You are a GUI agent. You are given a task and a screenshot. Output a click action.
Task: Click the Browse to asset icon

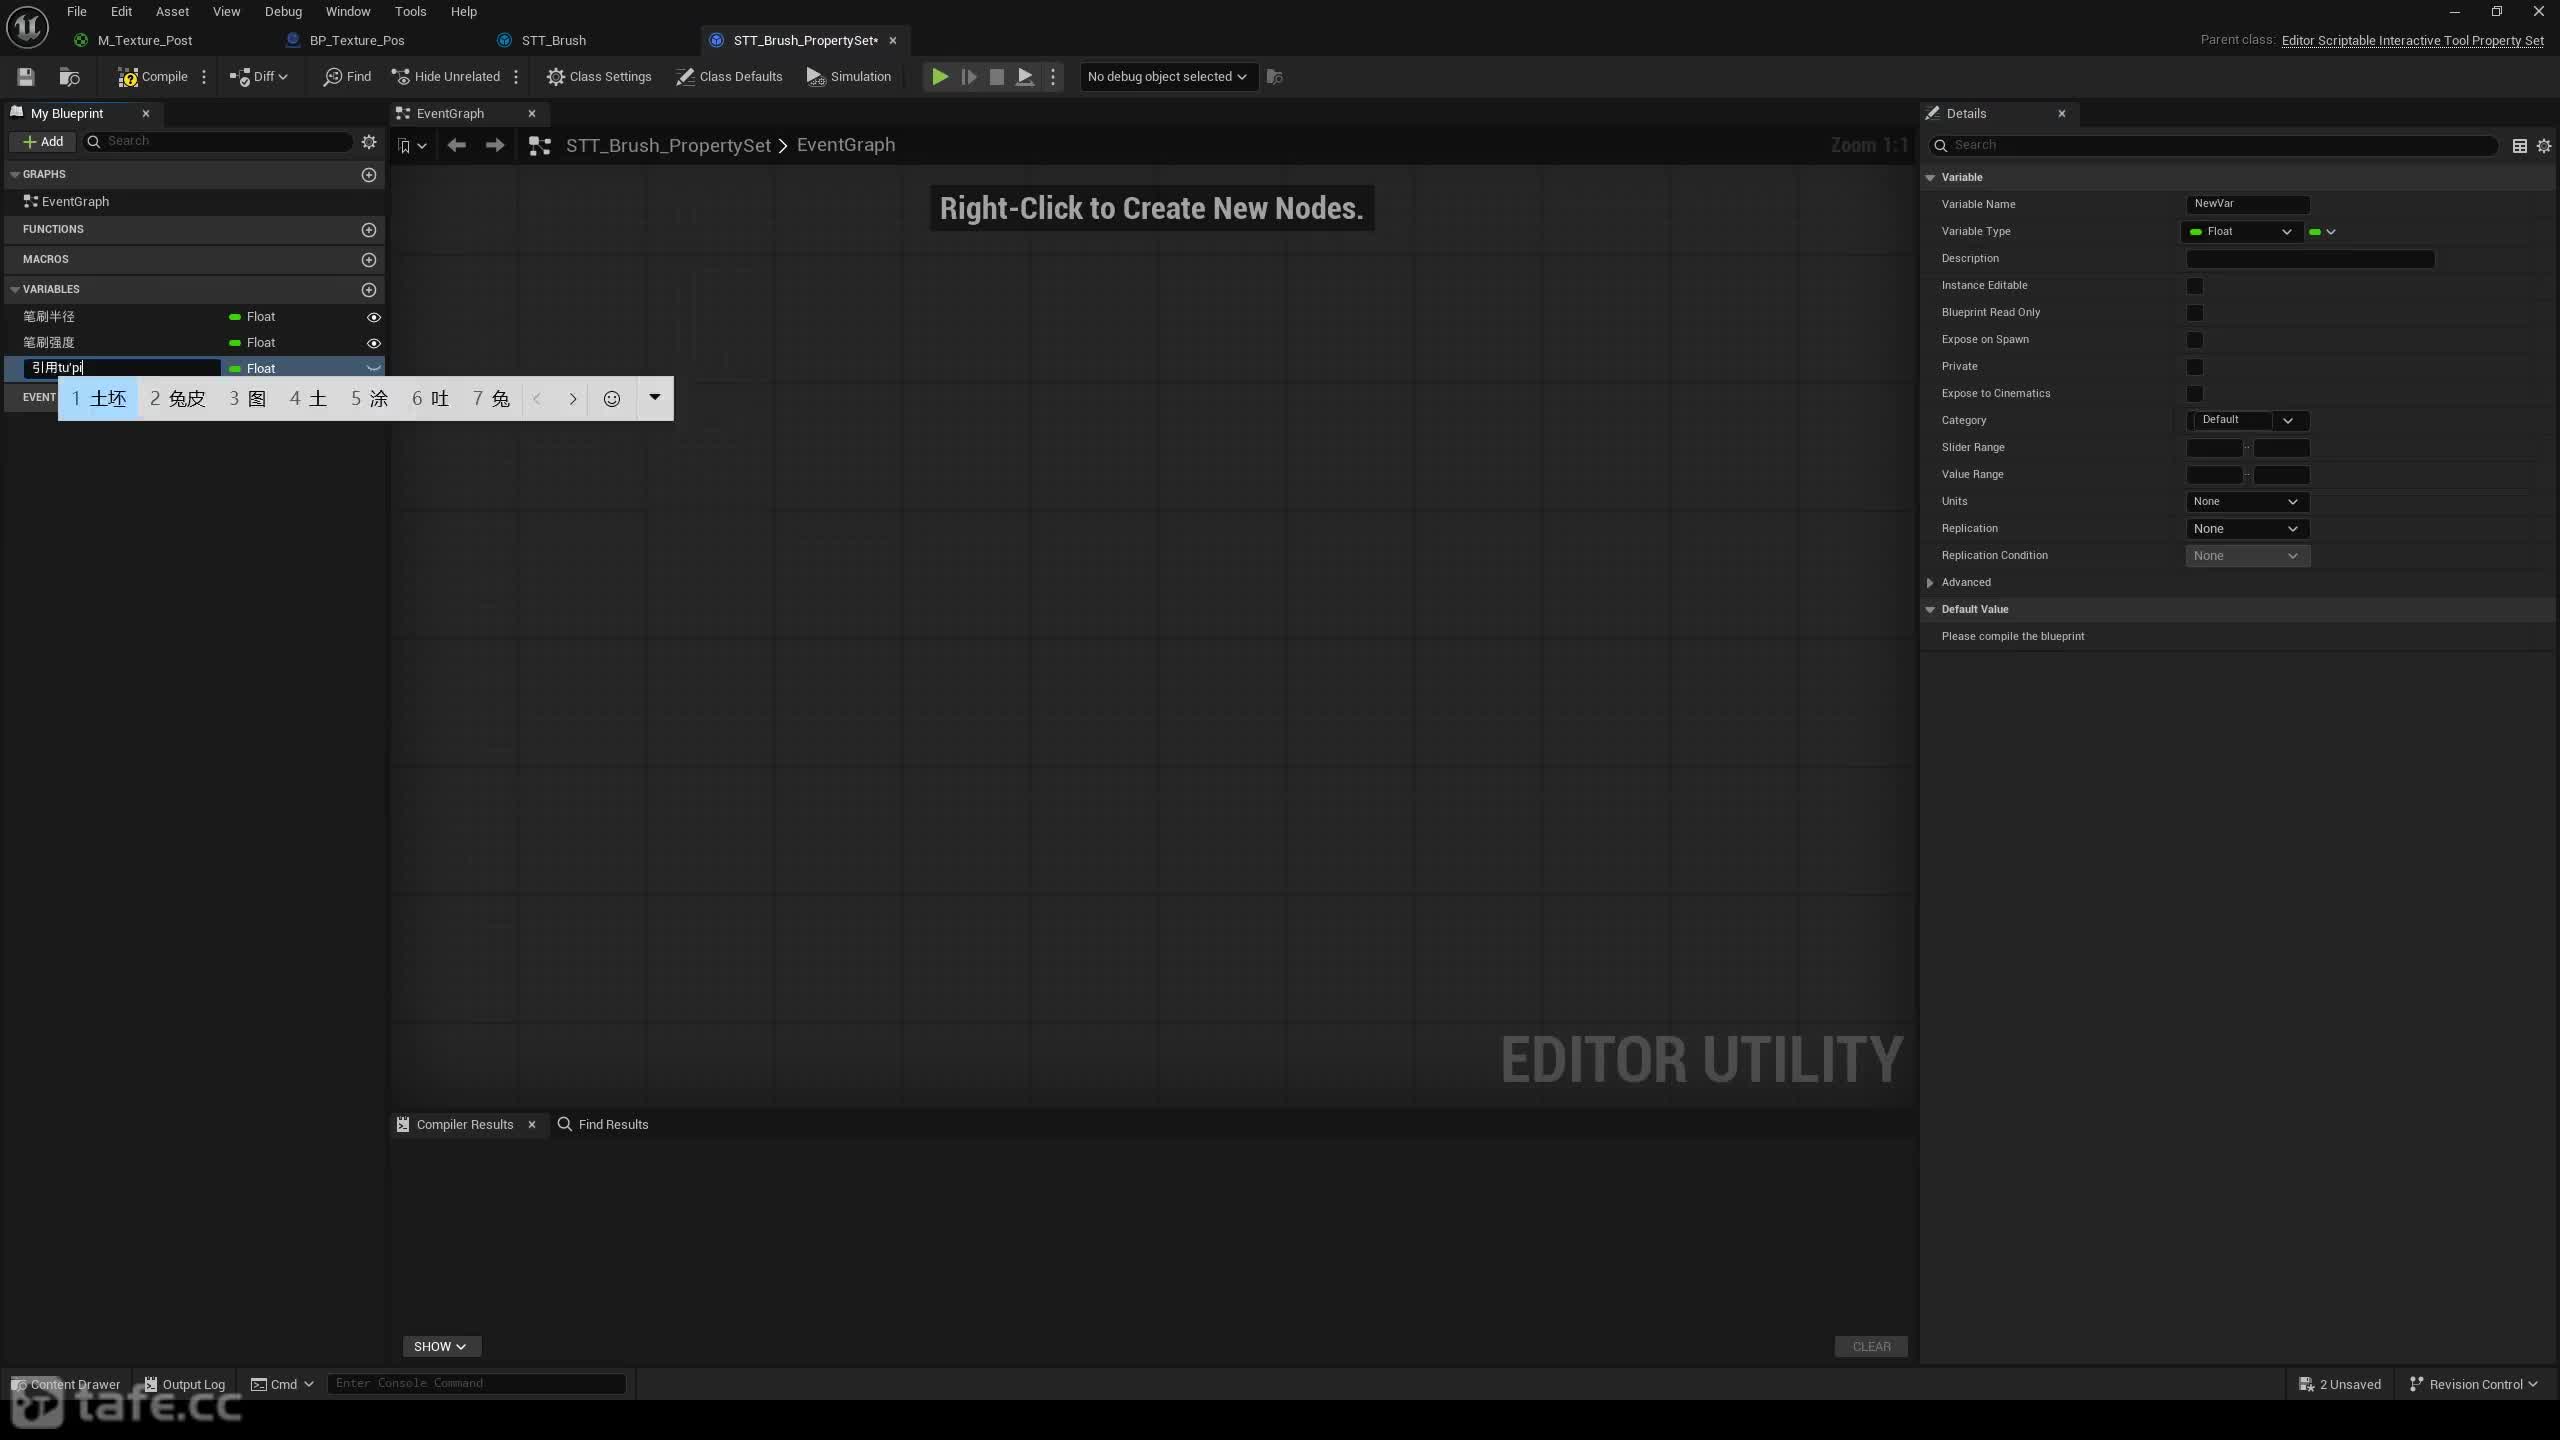69,77
